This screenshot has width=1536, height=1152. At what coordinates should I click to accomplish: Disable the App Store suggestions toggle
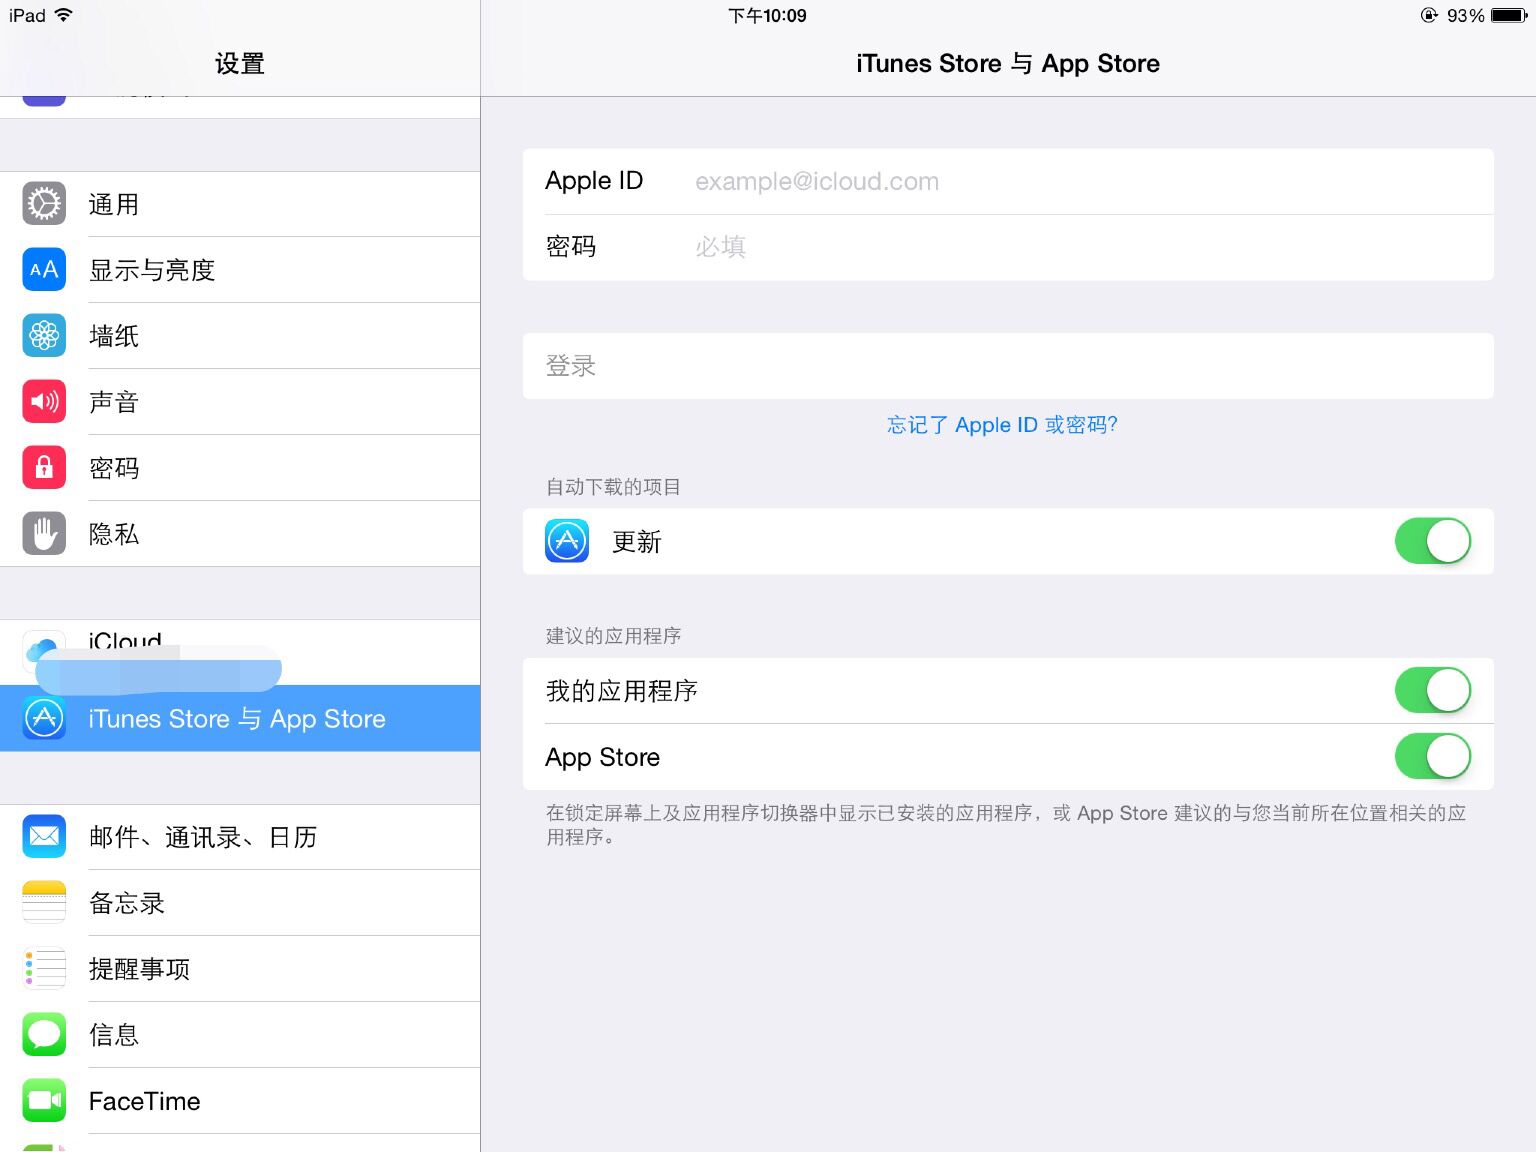point(1432,756)
